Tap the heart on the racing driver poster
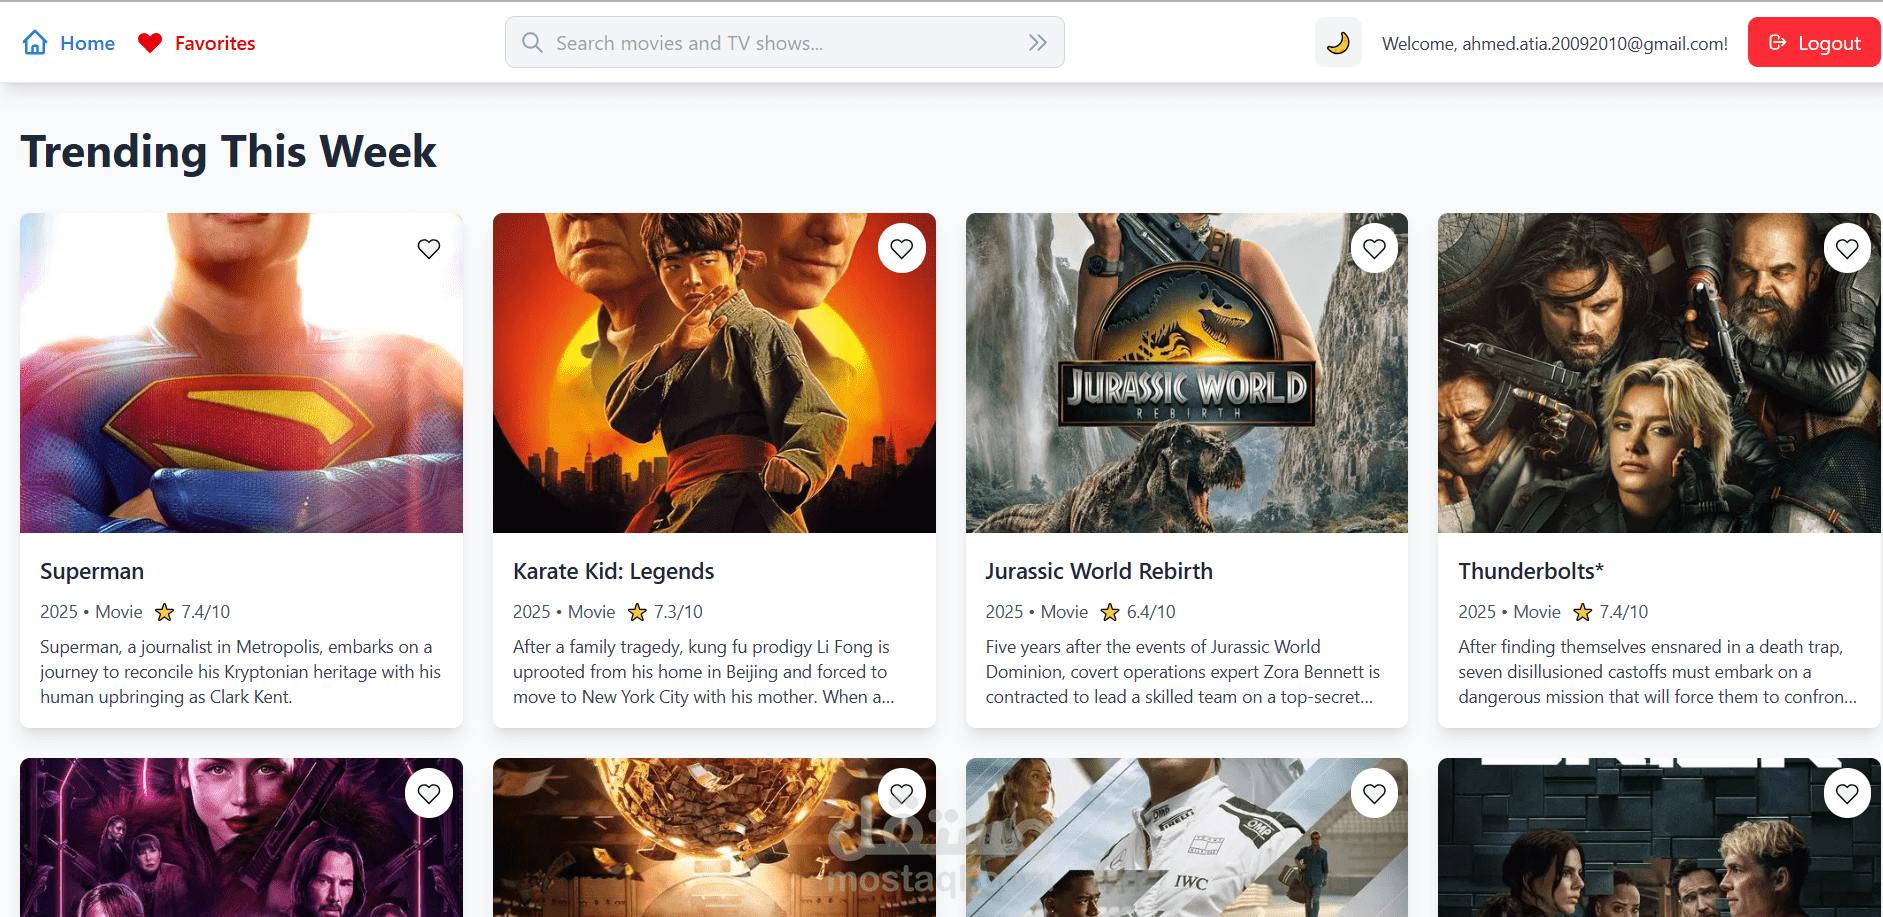This screenshot has width=1883, height=917. tap(1375, 794)
